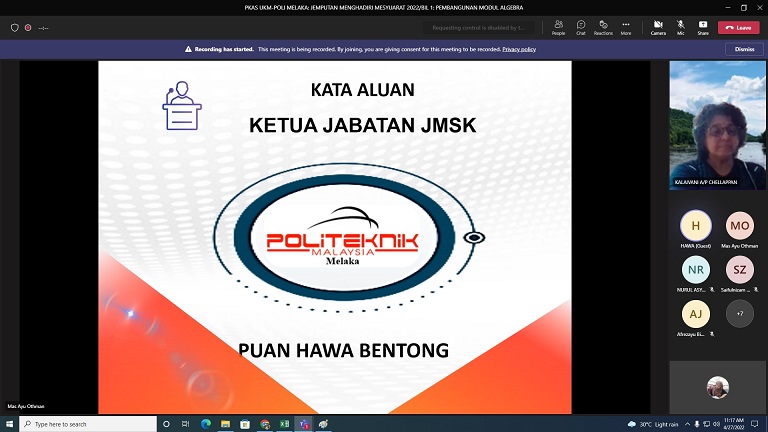The width and height of the screenshot is (768, 432).
Task: Unmute the Mic
Action: click(x=681, y=27)
